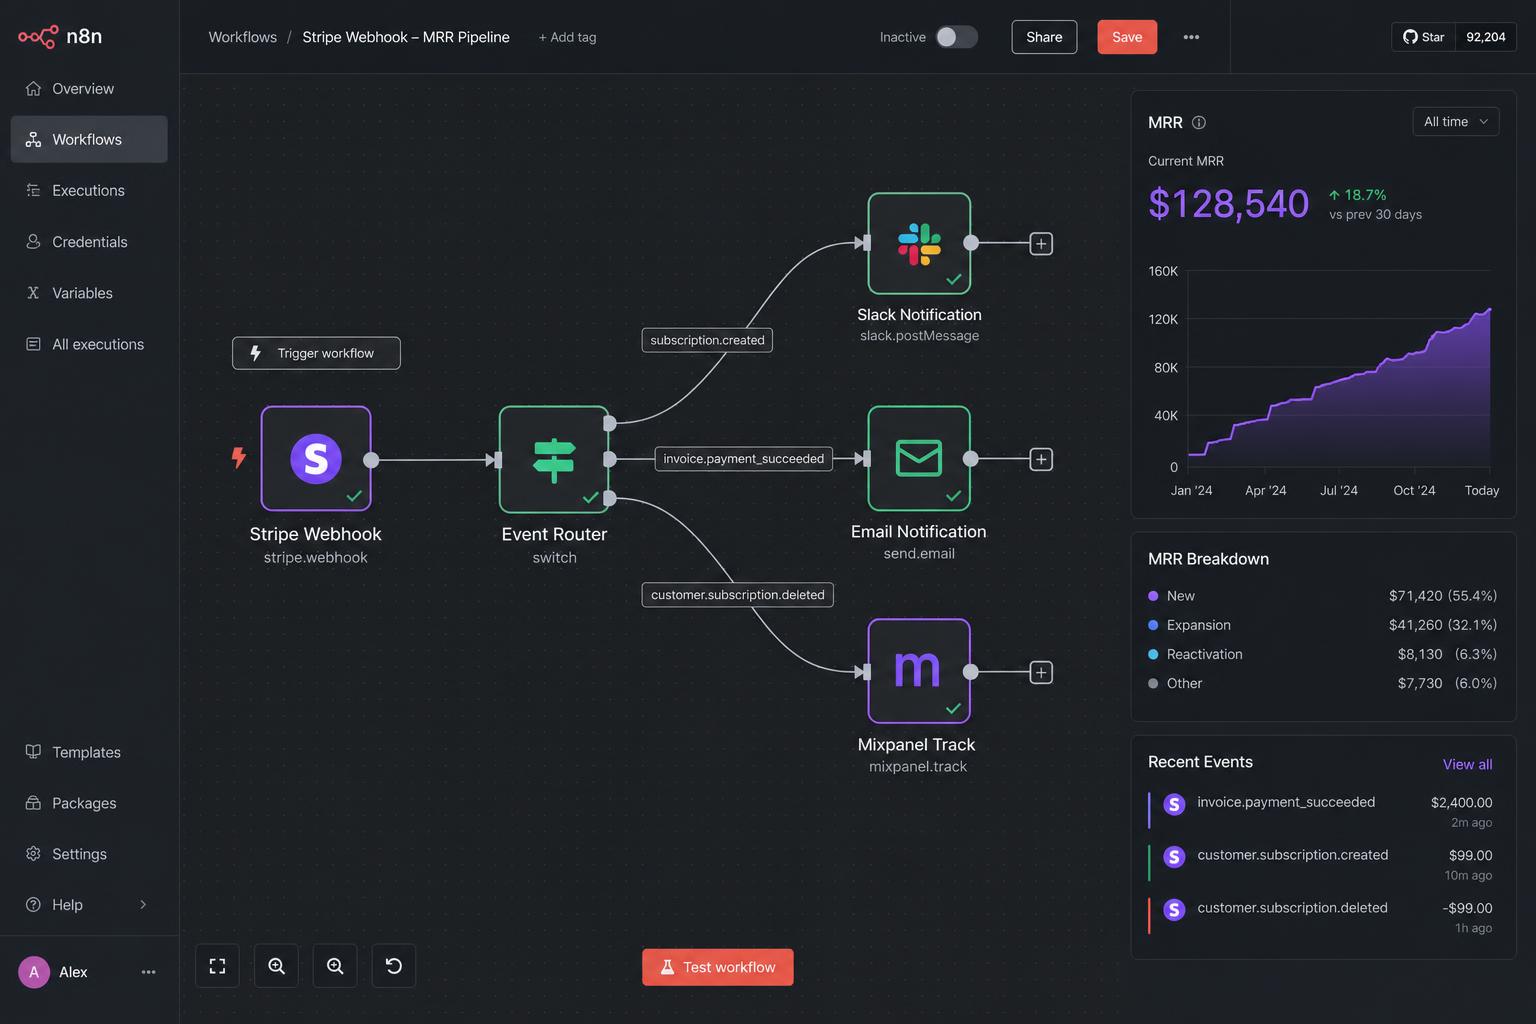1536x1024 pixels.
Task: Open Credentials in sidebar
Action: pos(89,242)
